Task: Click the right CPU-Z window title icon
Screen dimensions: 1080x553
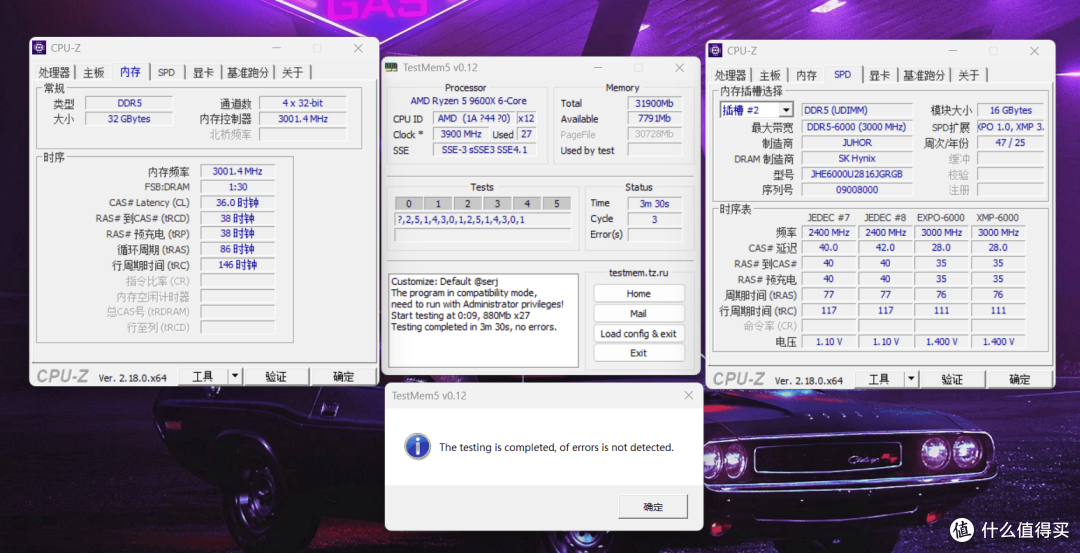Action: [x=716, y=50]
